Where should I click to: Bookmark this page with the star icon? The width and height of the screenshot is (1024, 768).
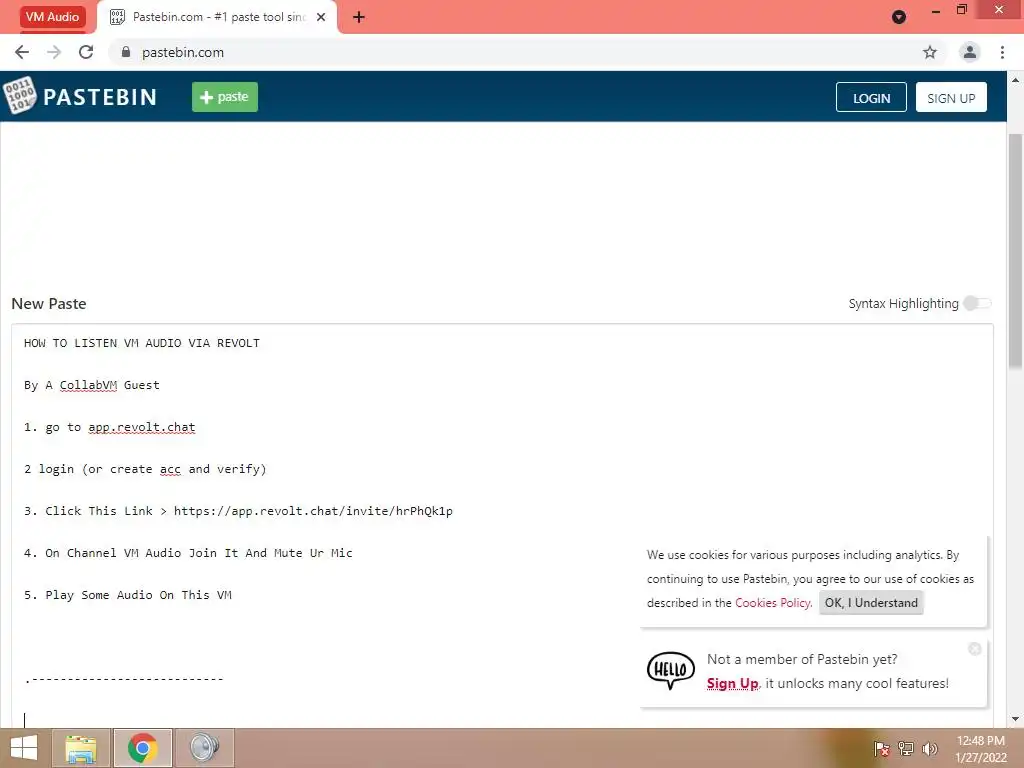pyautogui.click(x=930, y=52)
